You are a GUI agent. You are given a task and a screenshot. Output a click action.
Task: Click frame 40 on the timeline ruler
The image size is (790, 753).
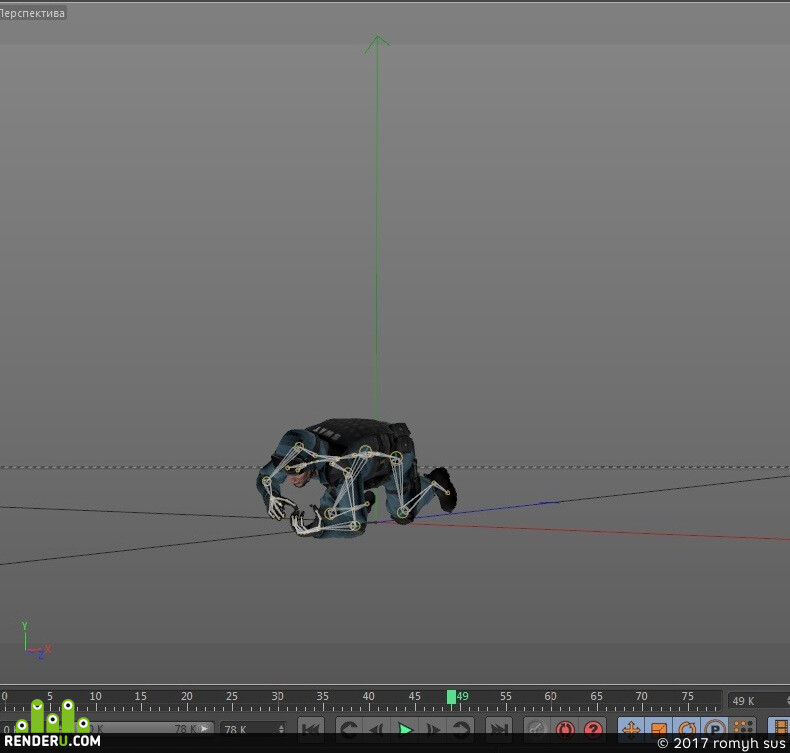pos(369,697)
